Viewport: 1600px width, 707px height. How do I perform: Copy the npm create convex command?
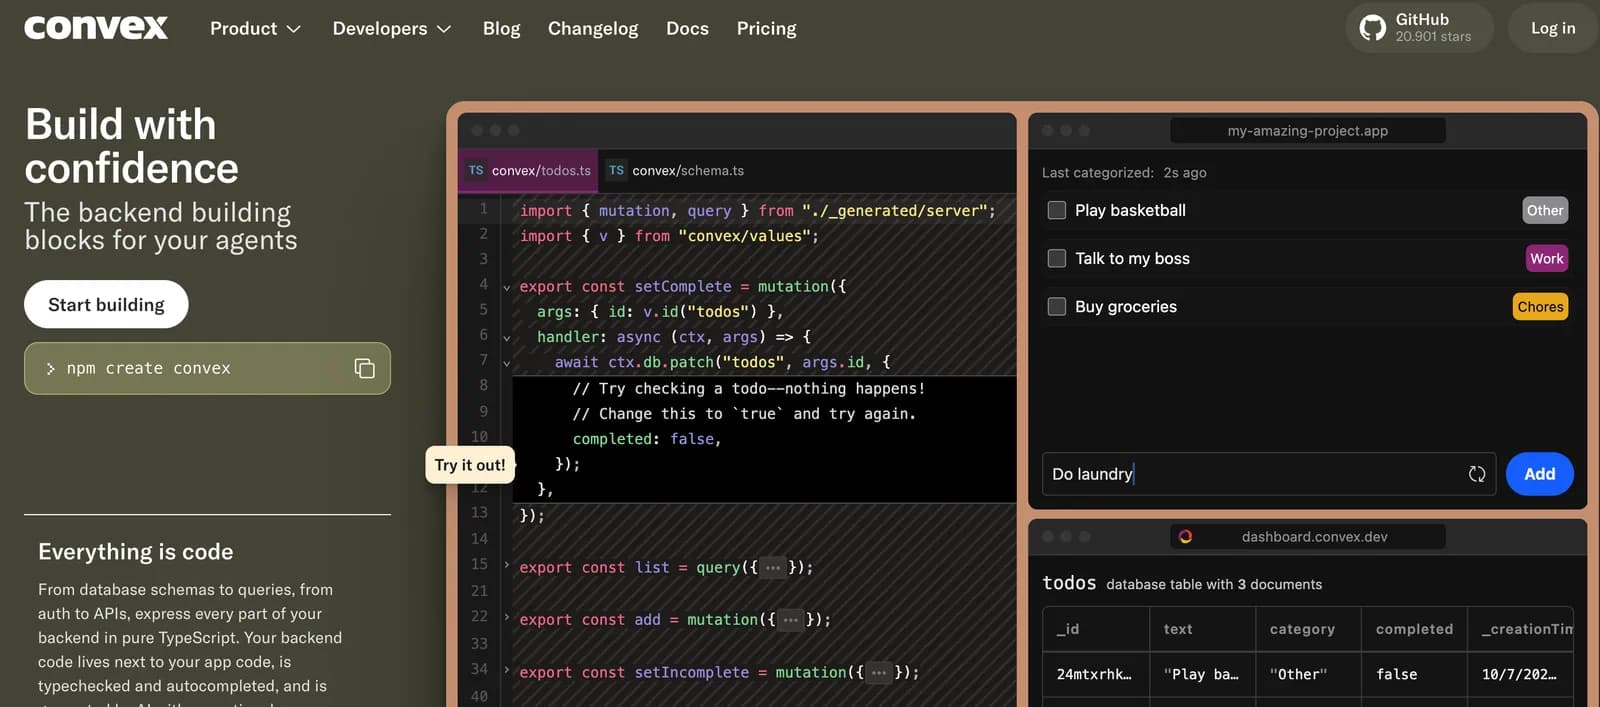click(364, 368)
